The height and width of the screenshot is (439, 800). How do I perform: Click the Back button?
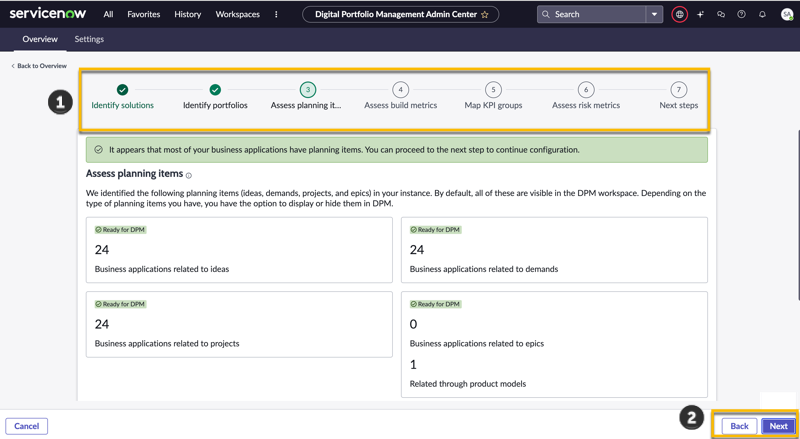[x=739, y=426]
